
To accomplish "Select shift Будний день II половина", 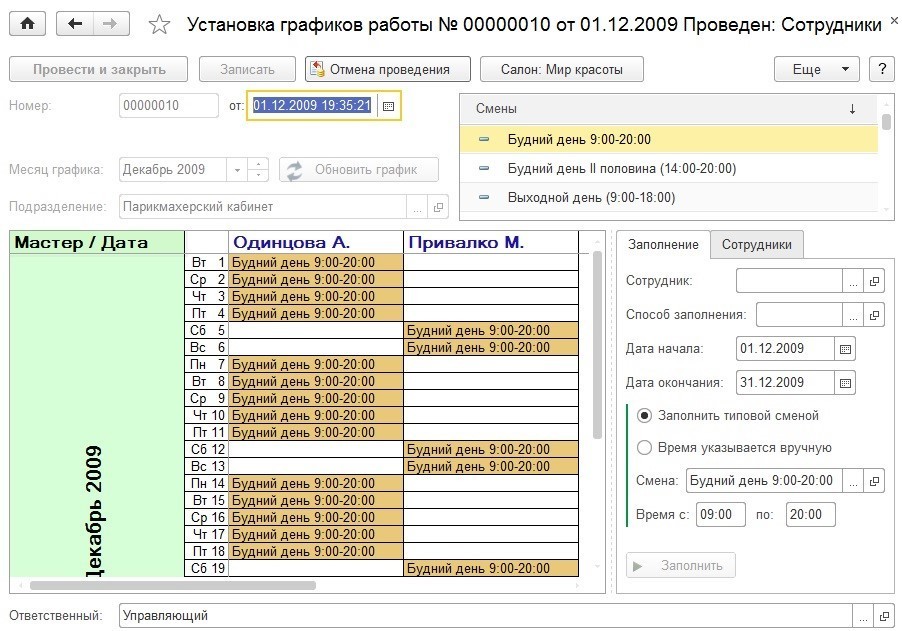I will click(x=669, y=169).
